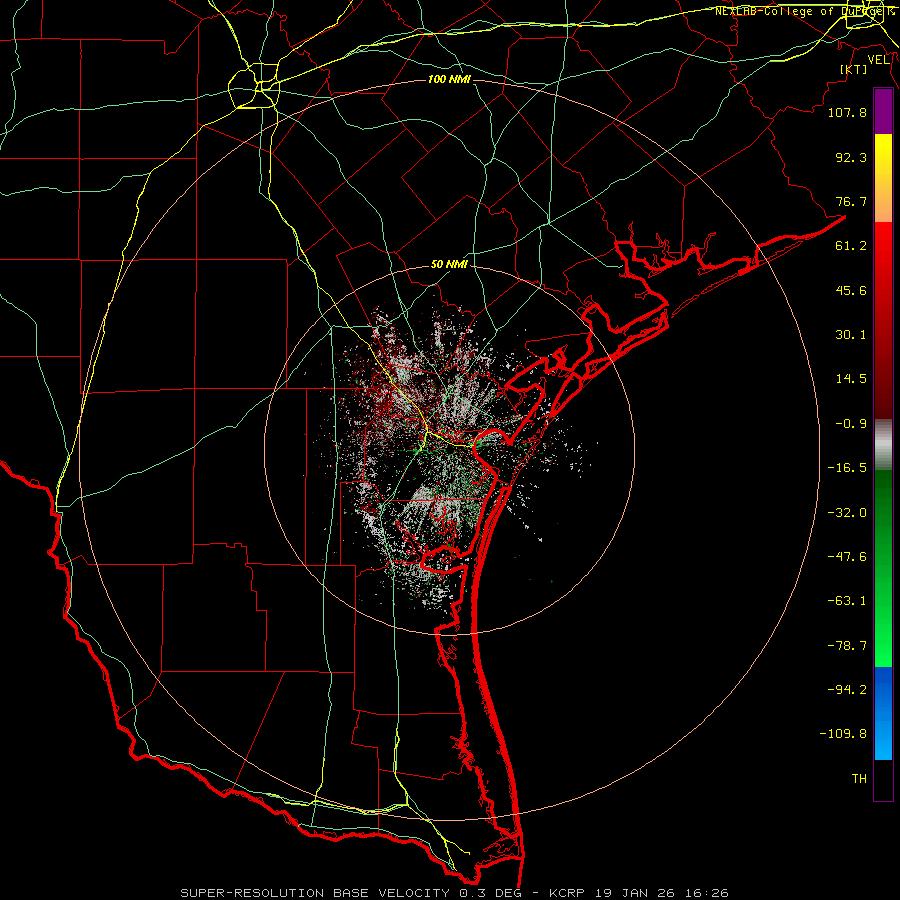
Task: Click the -47.6 velocity scale value
Action: pyautogui.click(x=847, y=557)
